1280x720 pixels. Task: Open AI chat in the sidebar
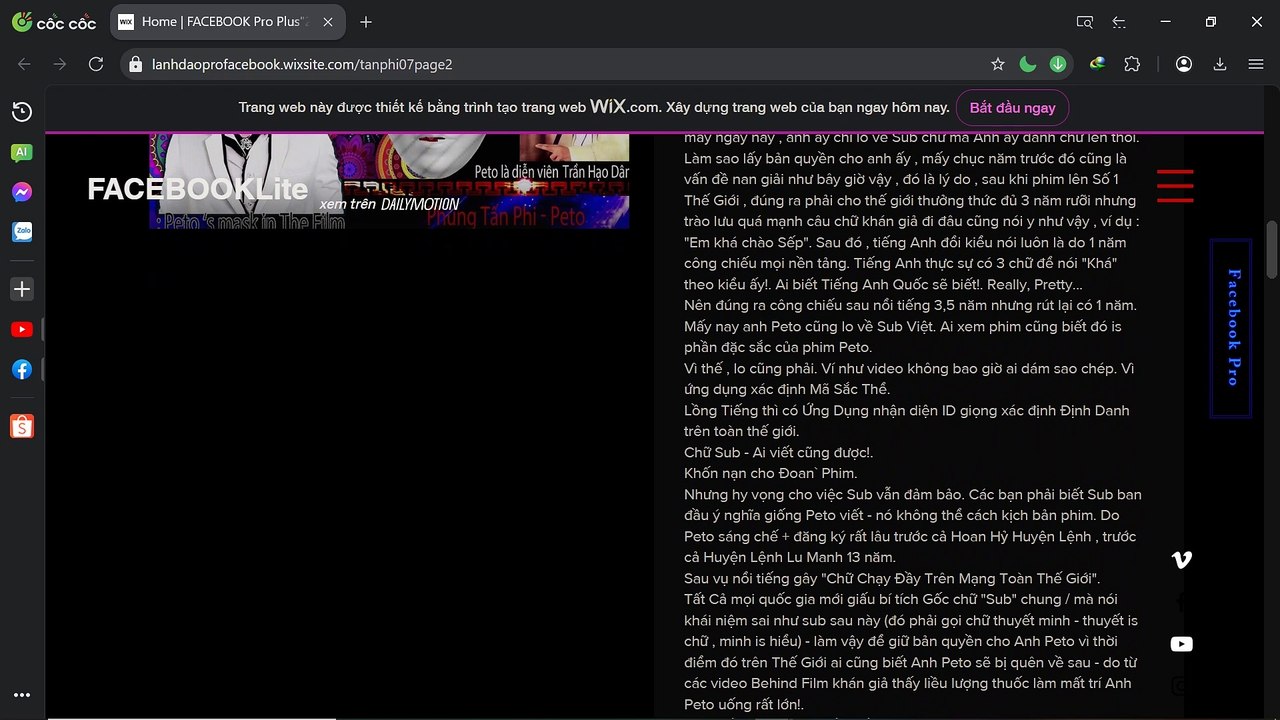point(22,152)
